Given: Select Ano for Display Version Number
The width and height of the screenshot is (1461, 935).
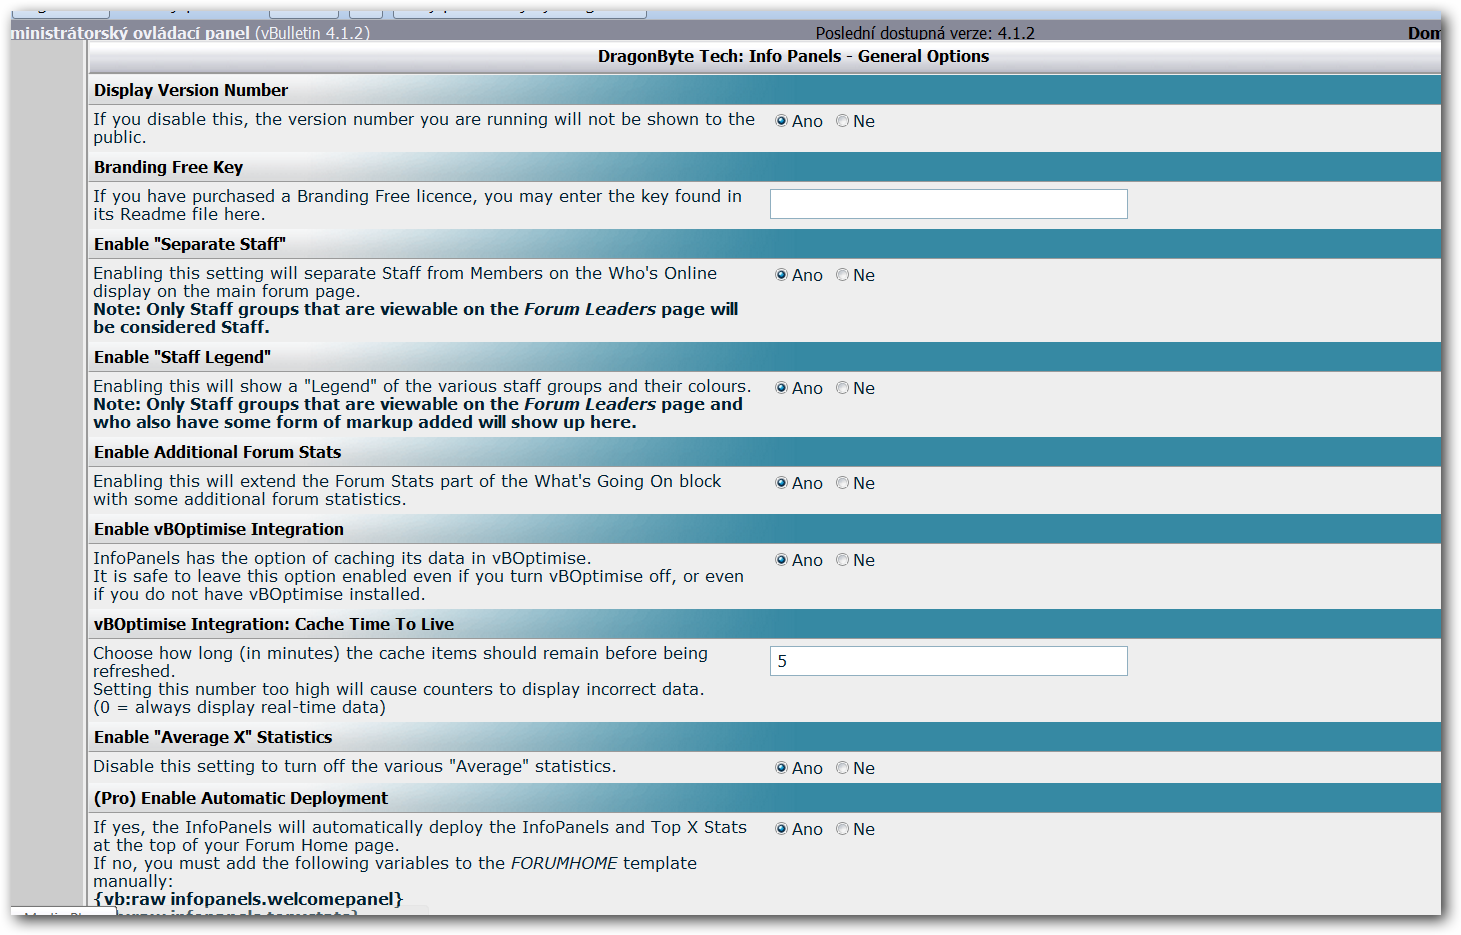Looking at the screenshot, I should 782,121.
